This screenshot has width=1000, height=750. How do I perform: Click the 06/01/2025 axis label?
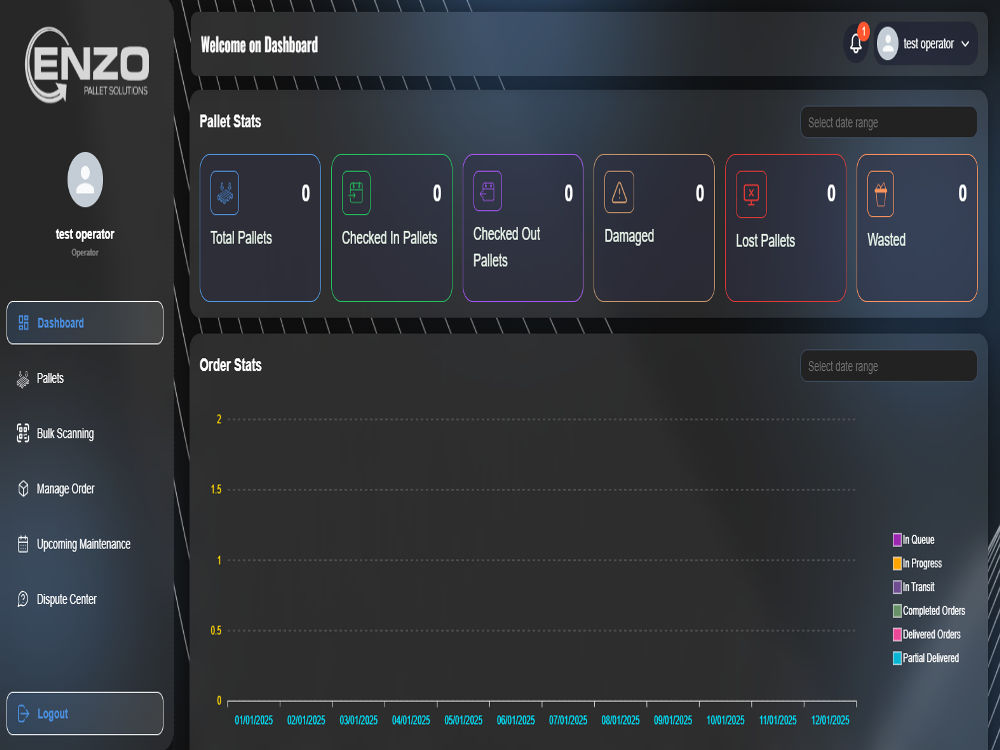pos(516,720)
